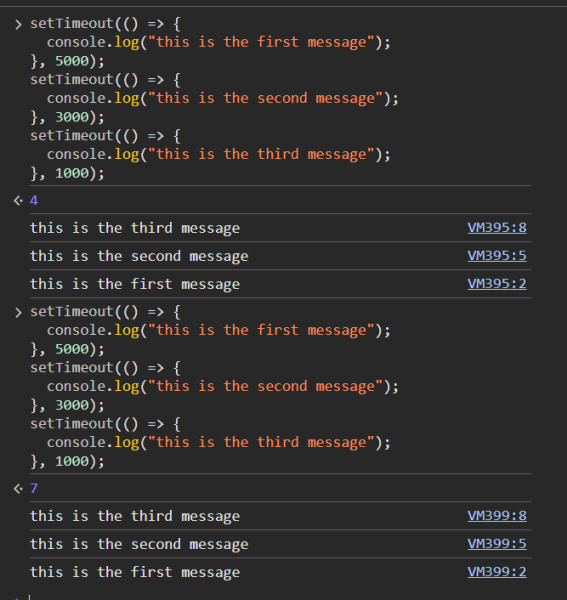The width and height of the screenshot is (567, 600).
Task: Open the VM395:2 source link
Action: click(497, 284)
